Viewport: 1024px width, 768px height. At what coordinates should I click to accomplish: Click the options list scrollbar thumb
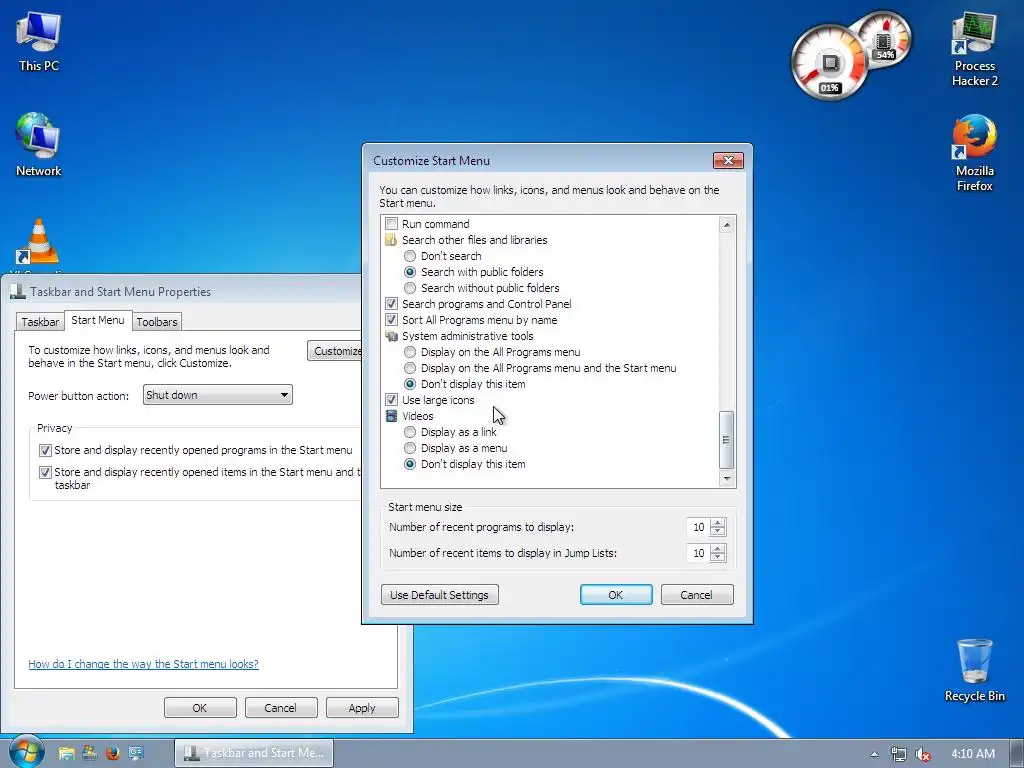point(727,440)
